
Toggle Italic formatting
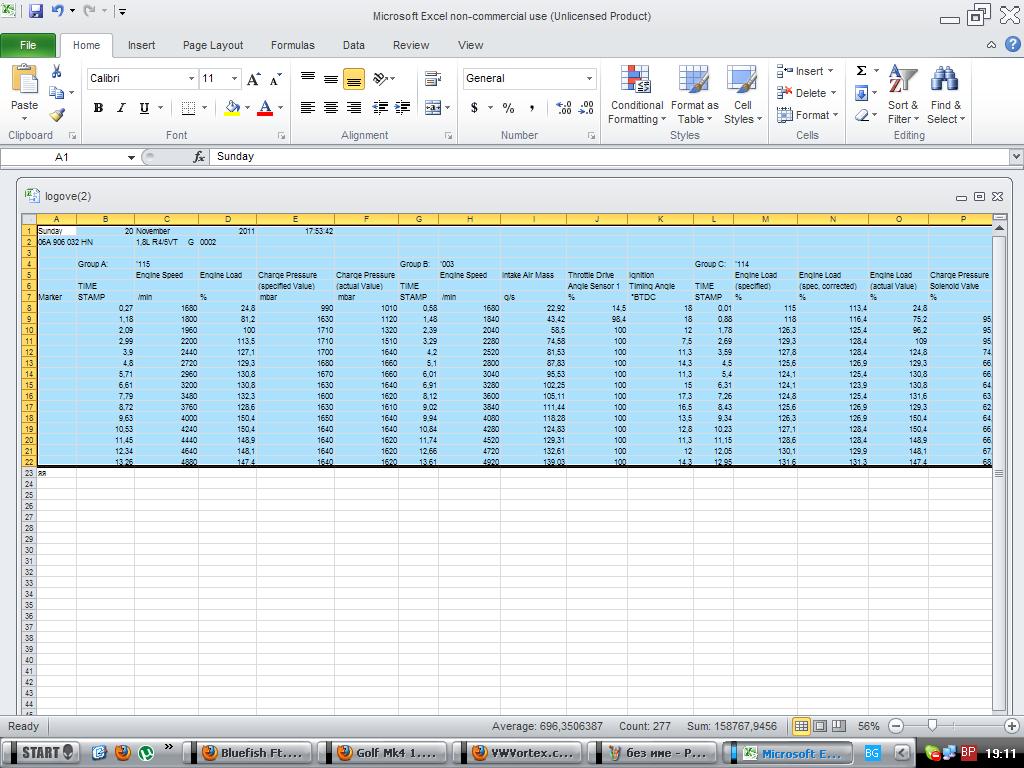121,108
